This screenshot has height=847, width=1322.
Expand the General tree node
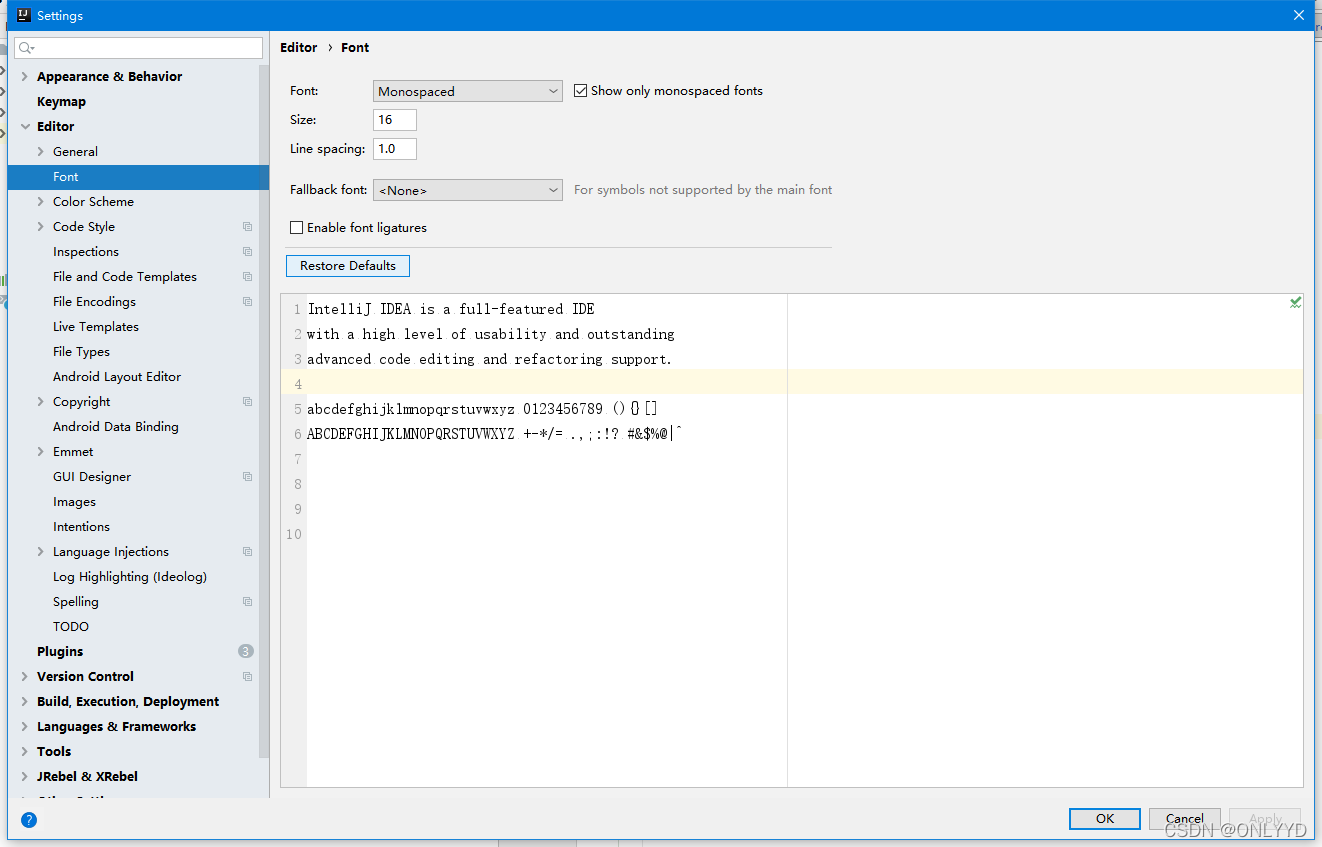click(x=41, y=152)
